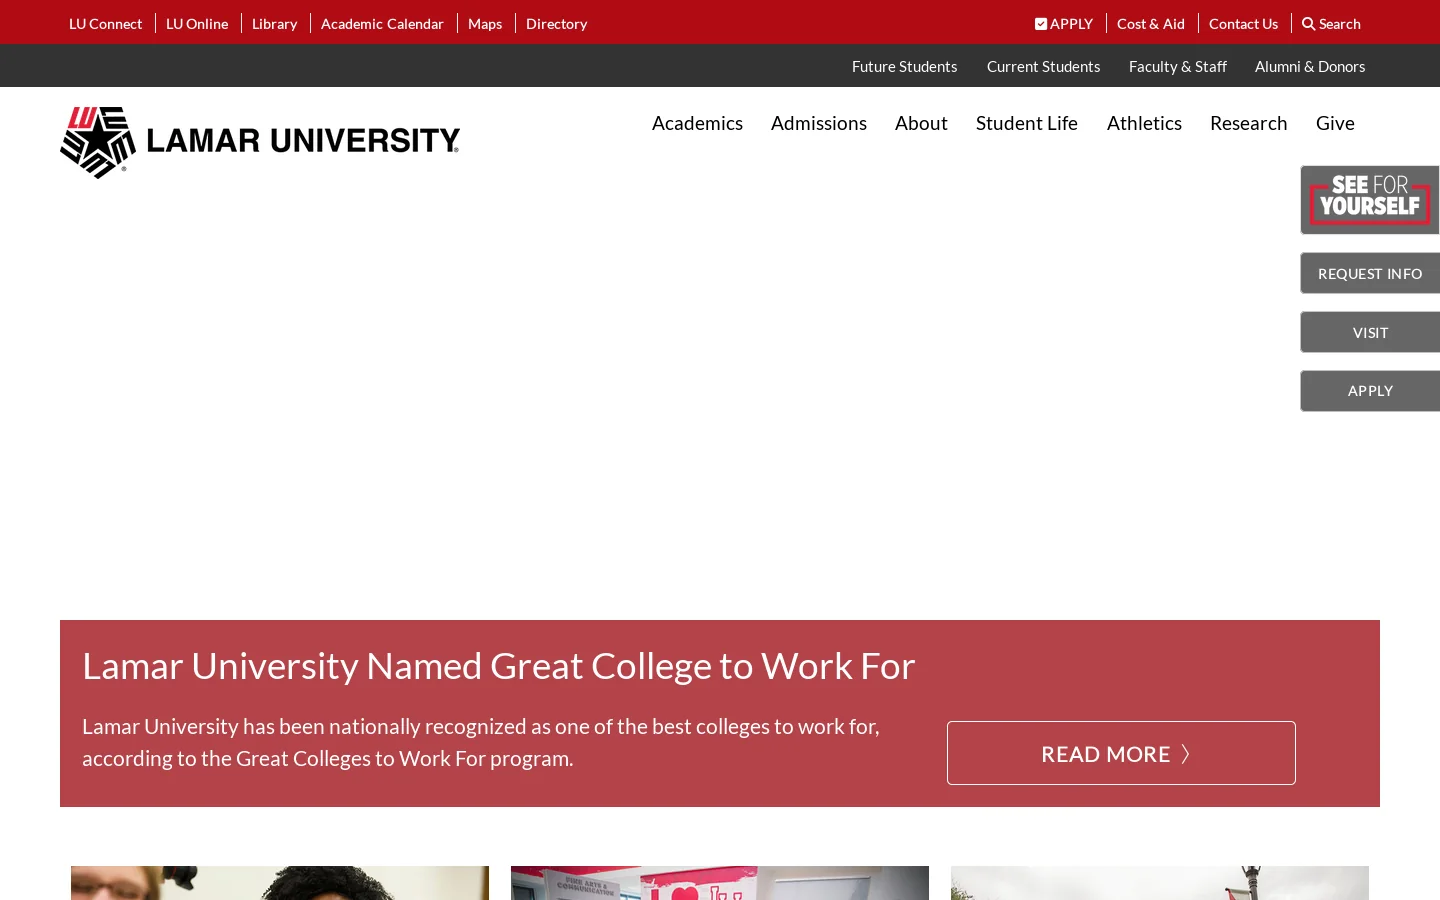Click the magnifier Search icon
This screenshot has height=900, width=1440.
(1308, 24)
